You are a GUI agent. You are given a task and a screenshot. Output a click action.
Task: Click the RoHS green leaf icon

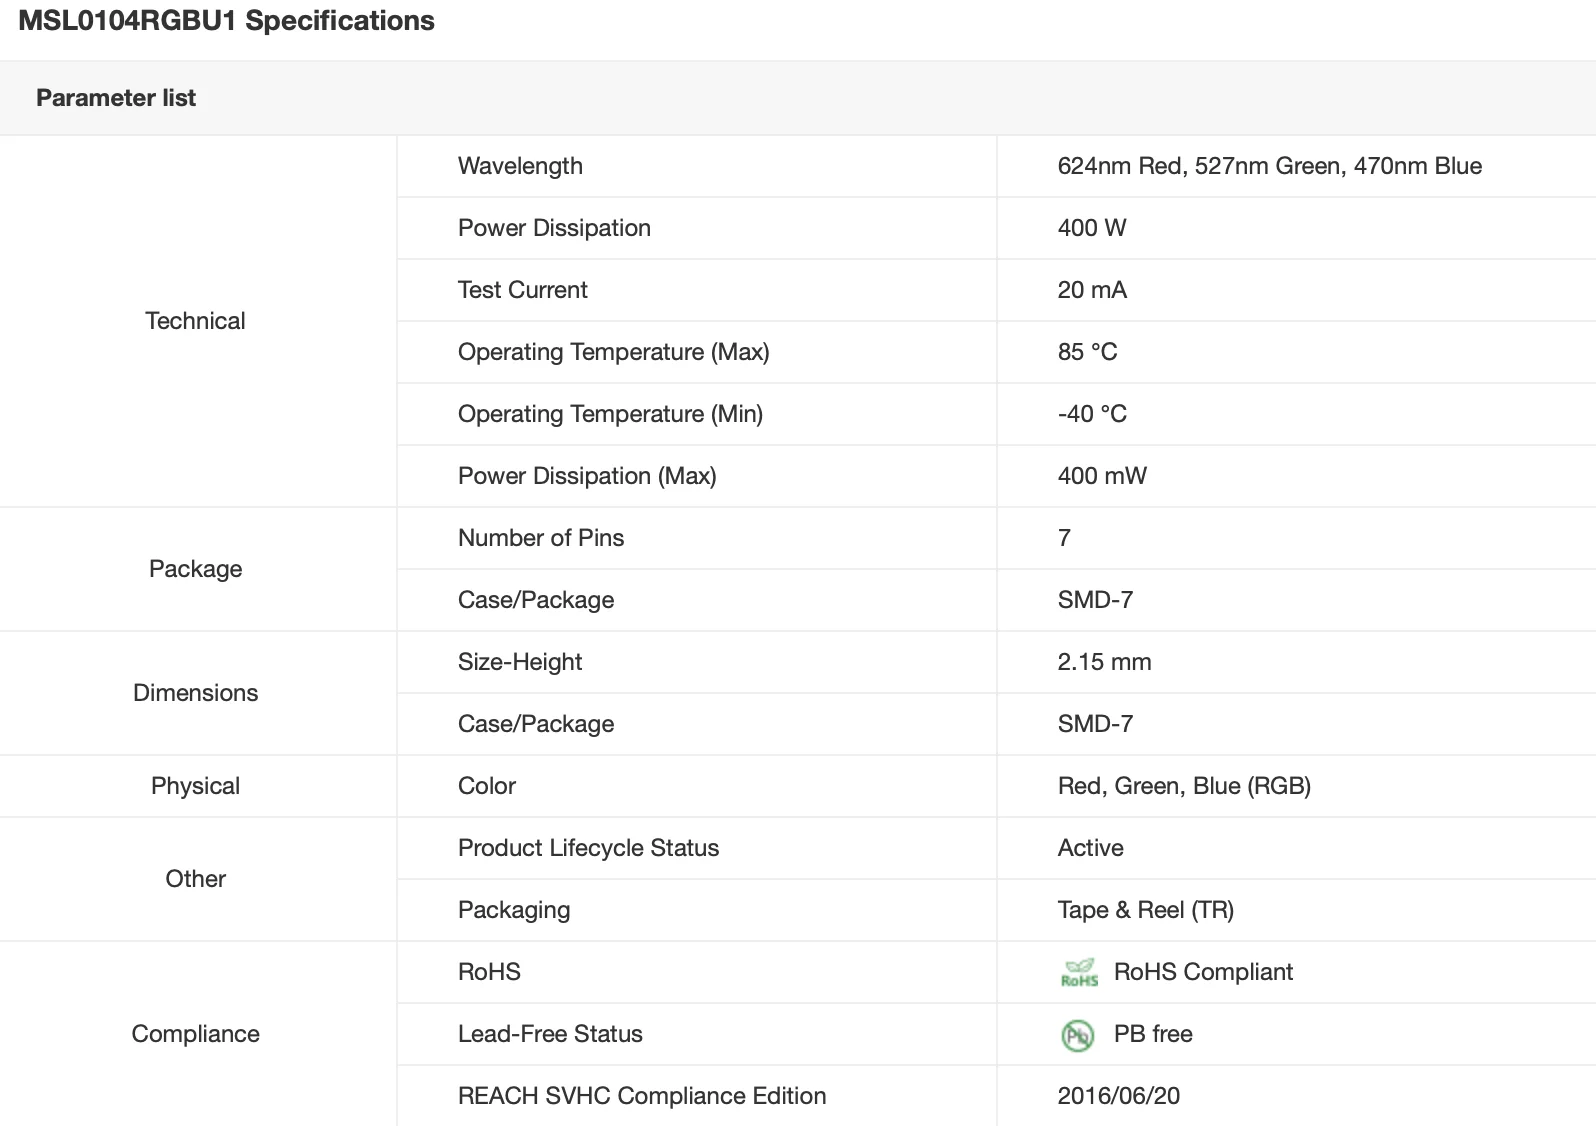pos(1079,972)
